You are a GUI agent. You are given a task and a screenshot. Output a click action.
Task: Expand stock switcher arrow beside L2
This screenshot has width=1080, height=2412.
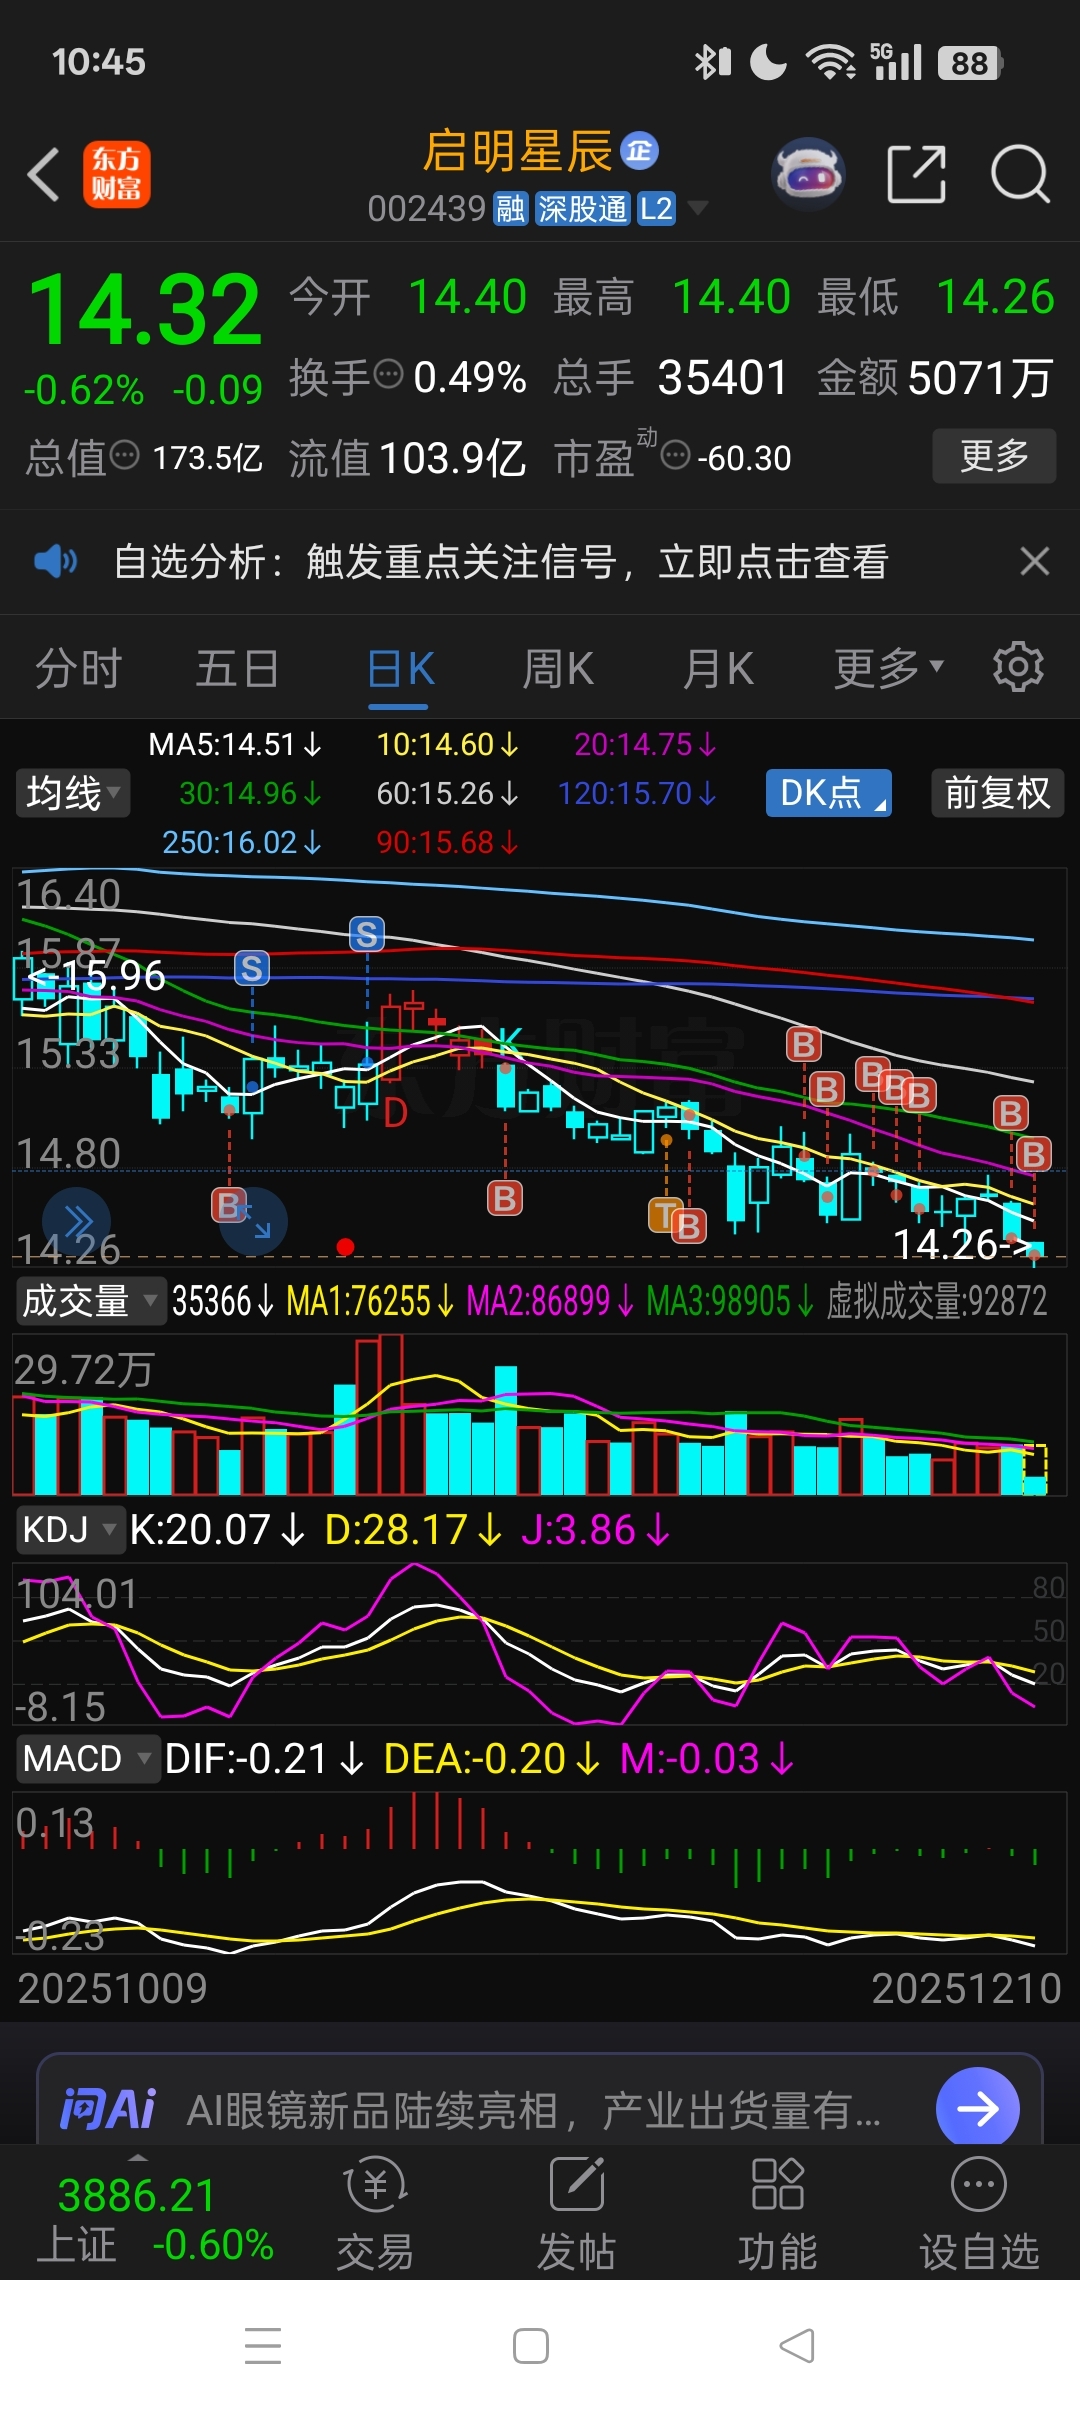point(697,208)
